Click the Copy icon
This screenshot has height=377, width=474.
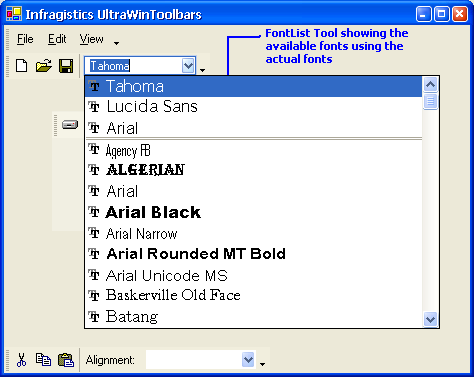[x=43, y=360]
